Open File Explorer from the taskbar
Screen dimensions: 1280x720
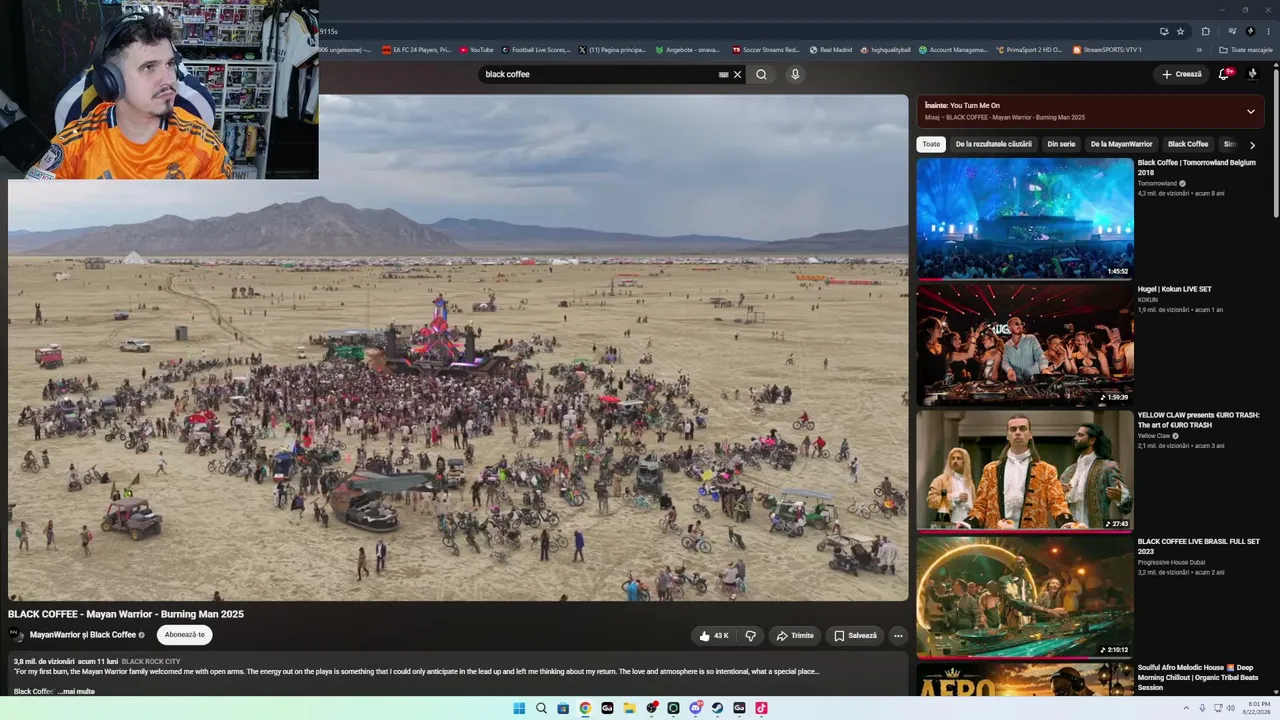(629, 708)
